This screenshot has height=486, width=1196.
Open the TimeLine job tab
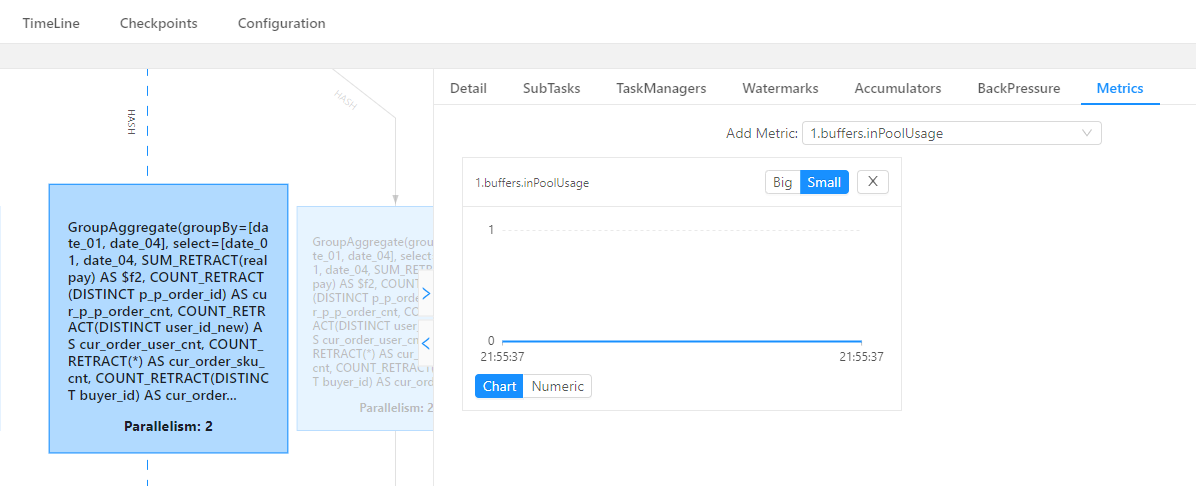point(51,23)
